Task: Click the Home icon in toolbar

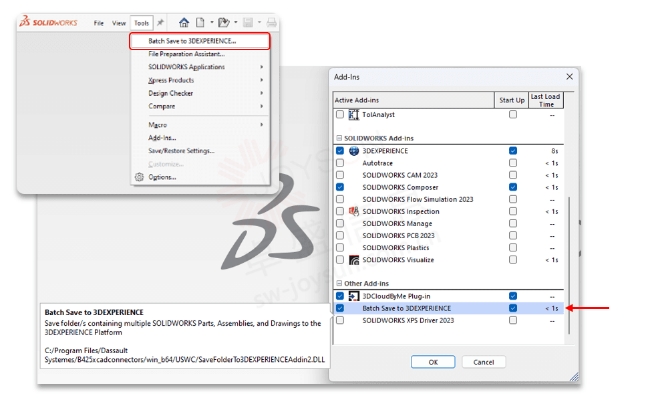Action: [184, 22]
